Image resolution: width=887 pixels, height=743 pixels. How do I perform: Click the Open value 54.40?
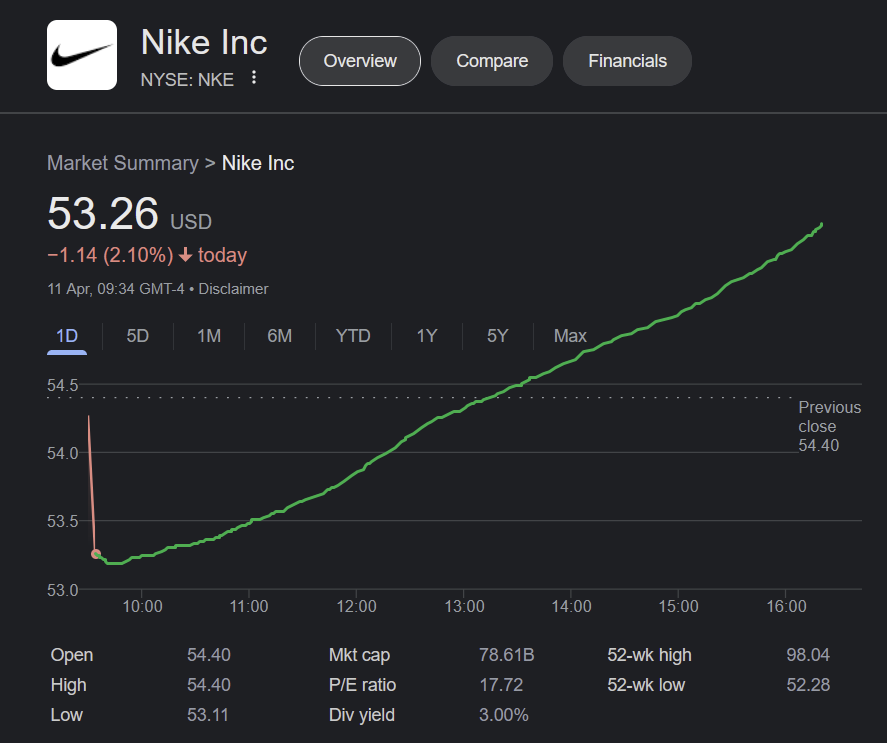(209, 655)
